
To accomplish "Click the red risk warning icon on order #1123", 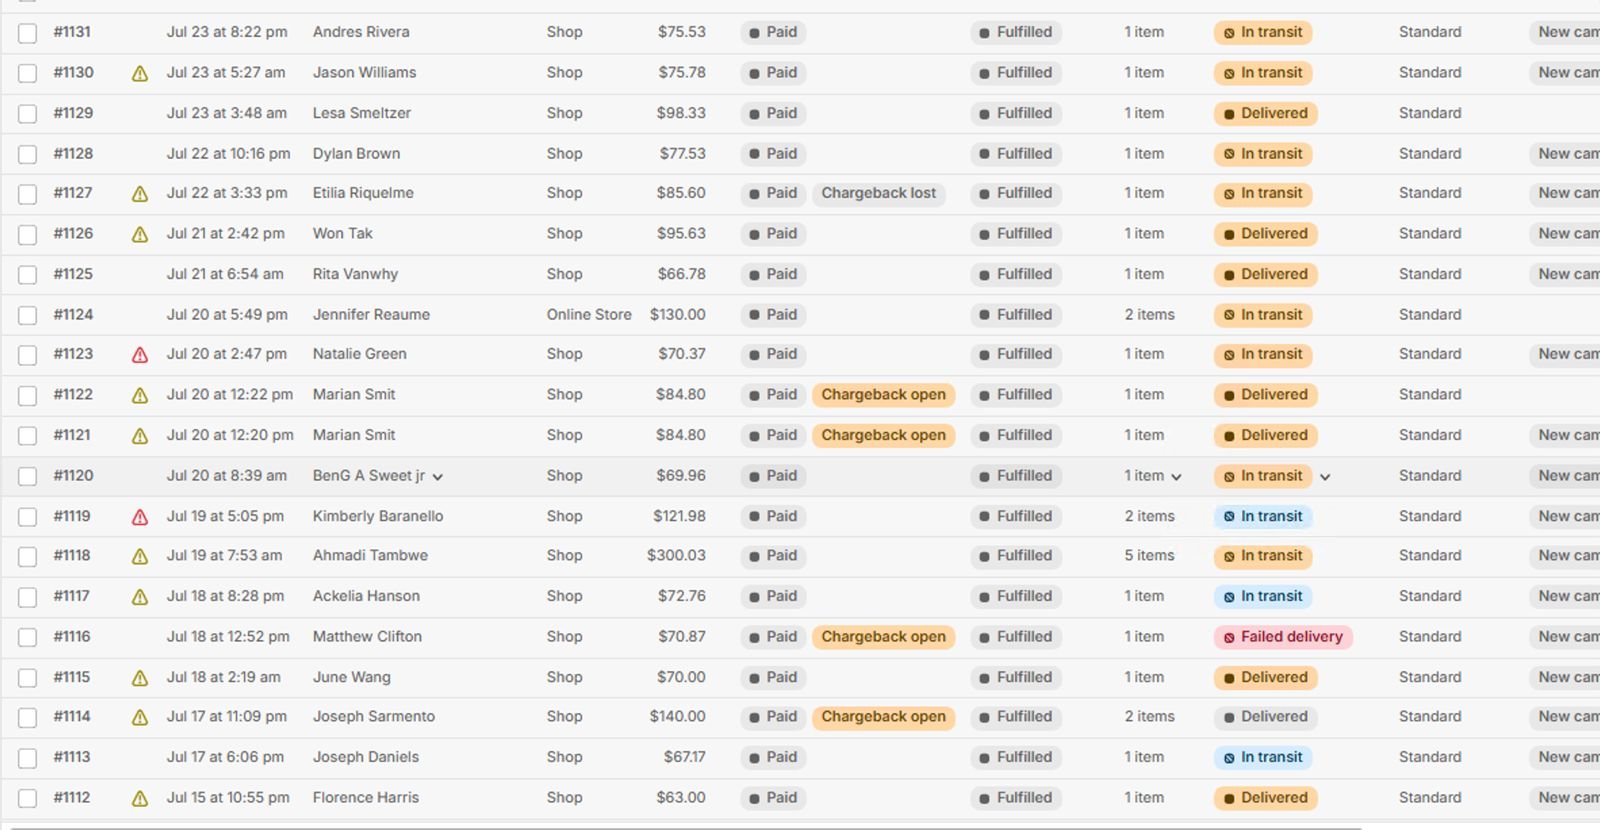I will (140, 355).
